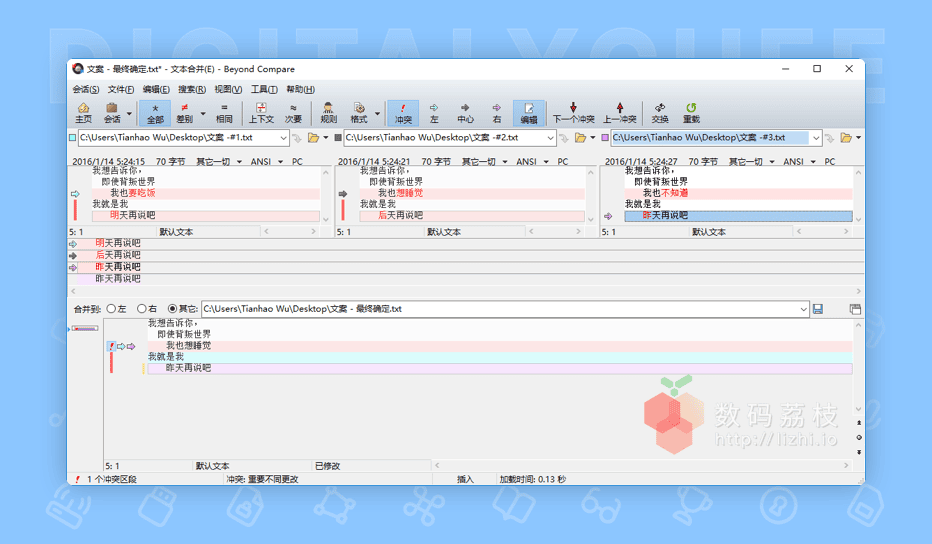The image size is (932, 544).
Task: Toggle 次要 minor differences
Action: (x=293, y=112)
